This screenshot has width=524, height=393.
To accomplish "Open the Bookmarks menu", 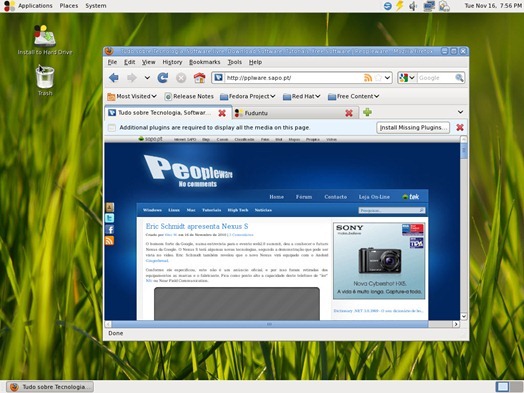I will (205, 62).
